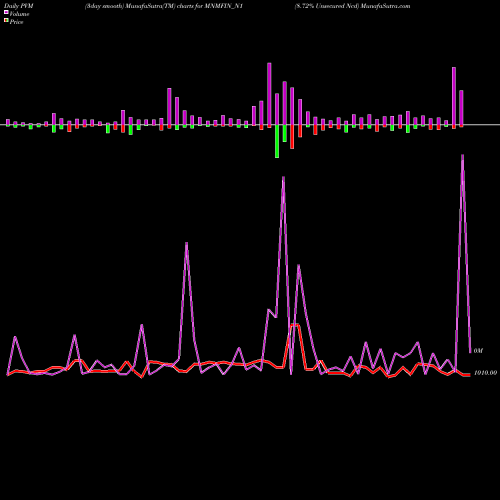Click the magenta Volume legend swatch
500x500 pixels.
pos(6,13)
